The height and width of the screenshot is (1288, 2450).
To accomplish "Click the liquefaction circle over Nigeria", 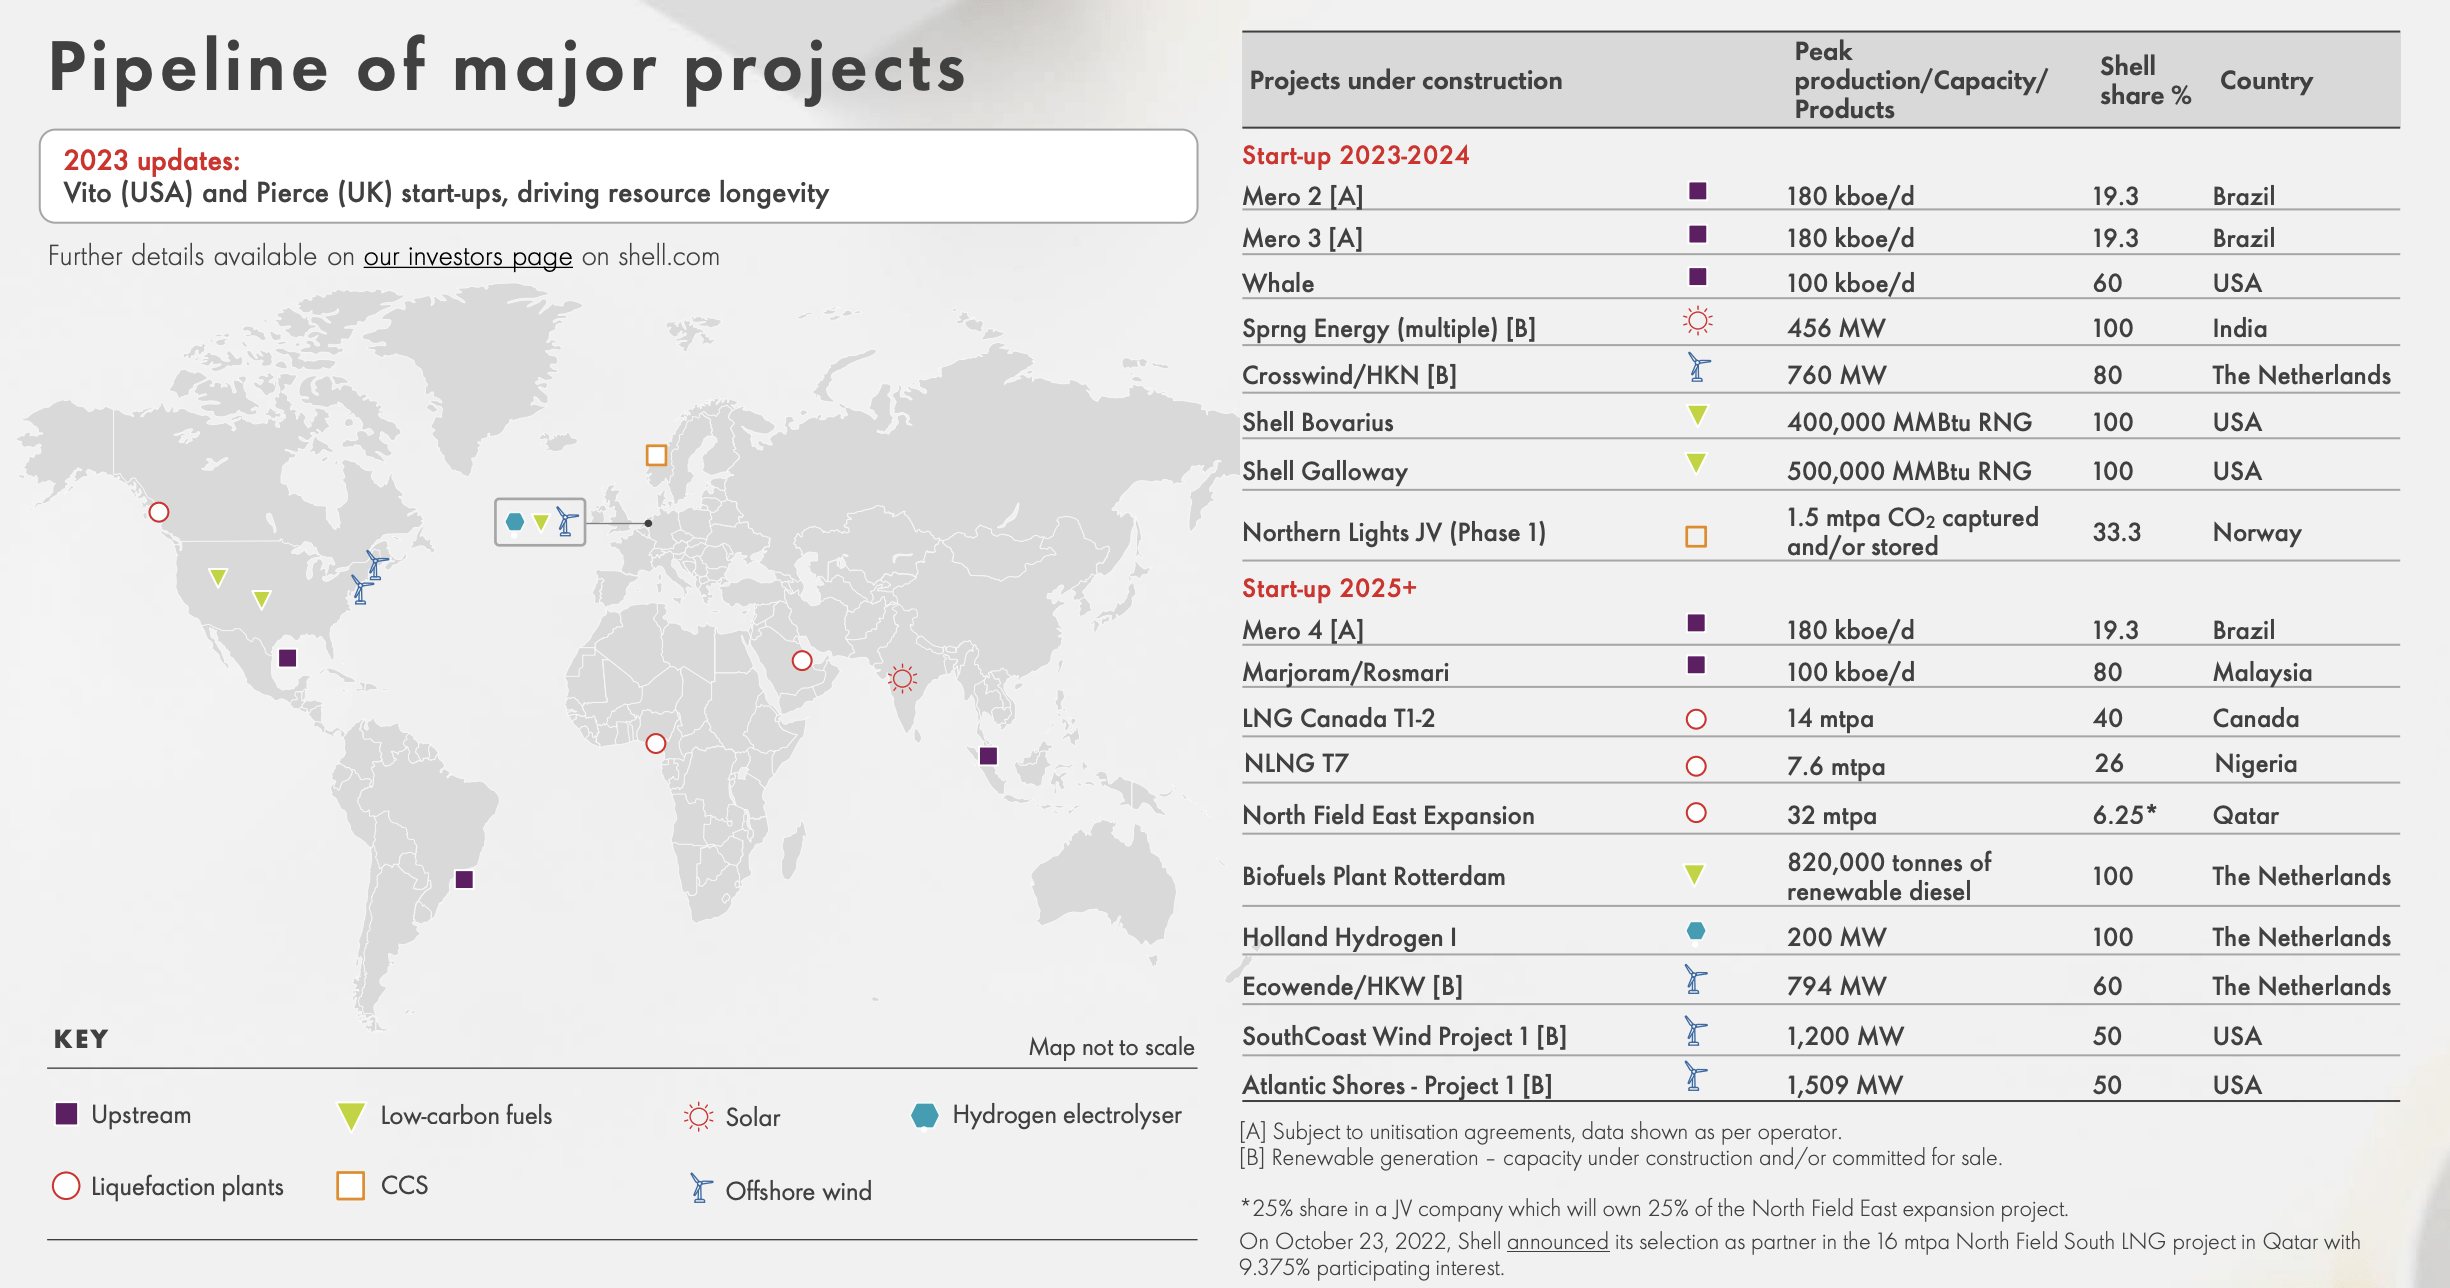I will [656, 744].
